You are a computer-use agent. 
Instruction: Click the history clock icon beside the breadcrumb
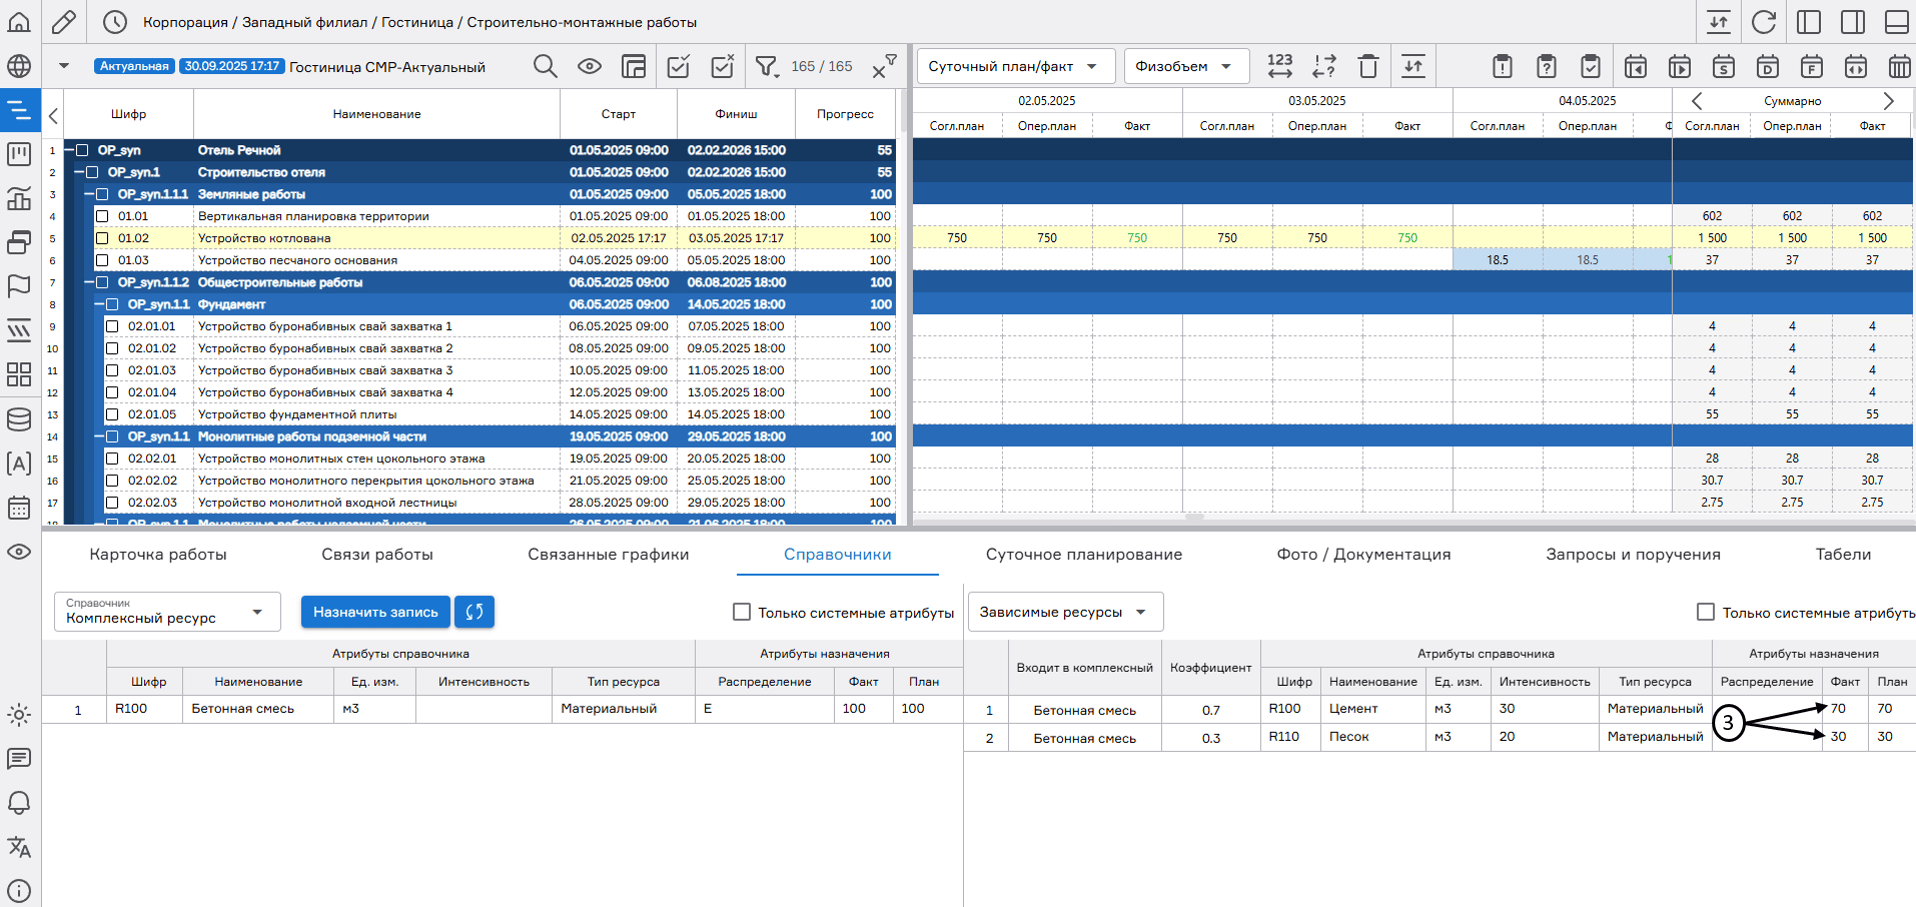(115, 21)
